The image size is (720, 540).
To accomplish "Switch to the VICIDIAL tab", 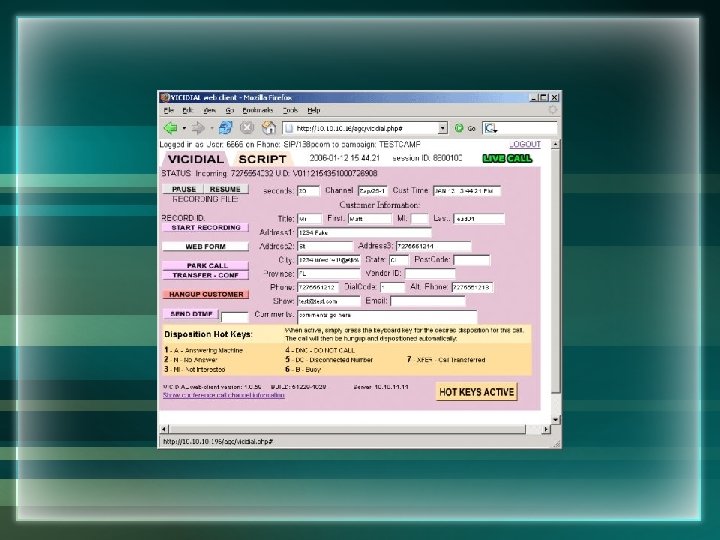I will click(x=195, y=159).
